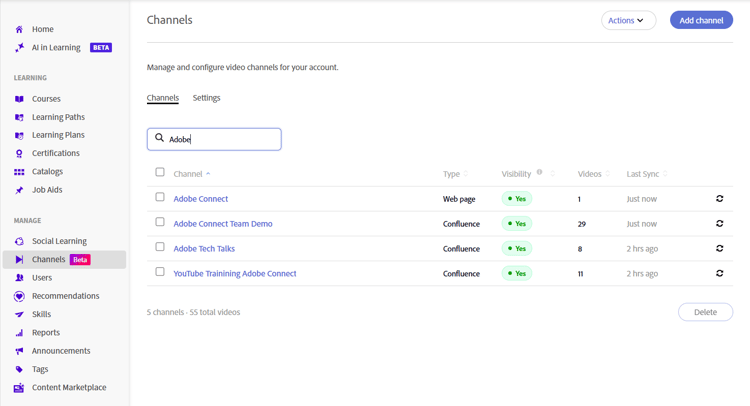Click the search magnifier icon
This screenshot has width=750, height=406.
coord(159,138)
